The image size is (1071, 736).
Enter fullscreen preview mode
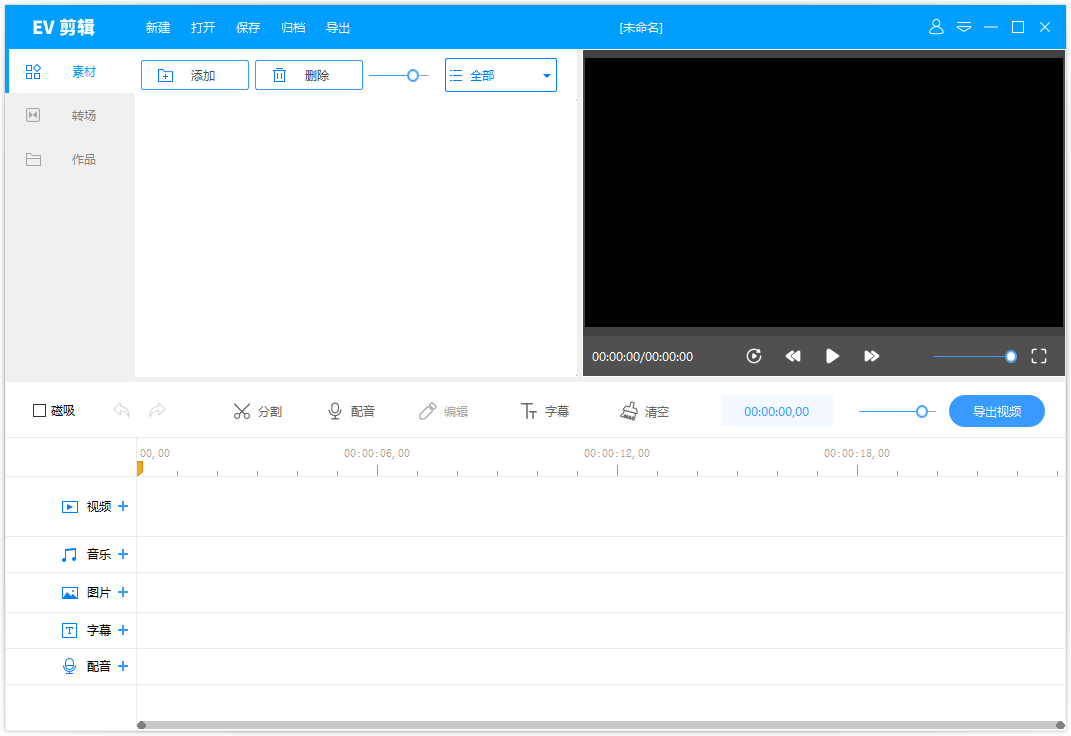1038,356
